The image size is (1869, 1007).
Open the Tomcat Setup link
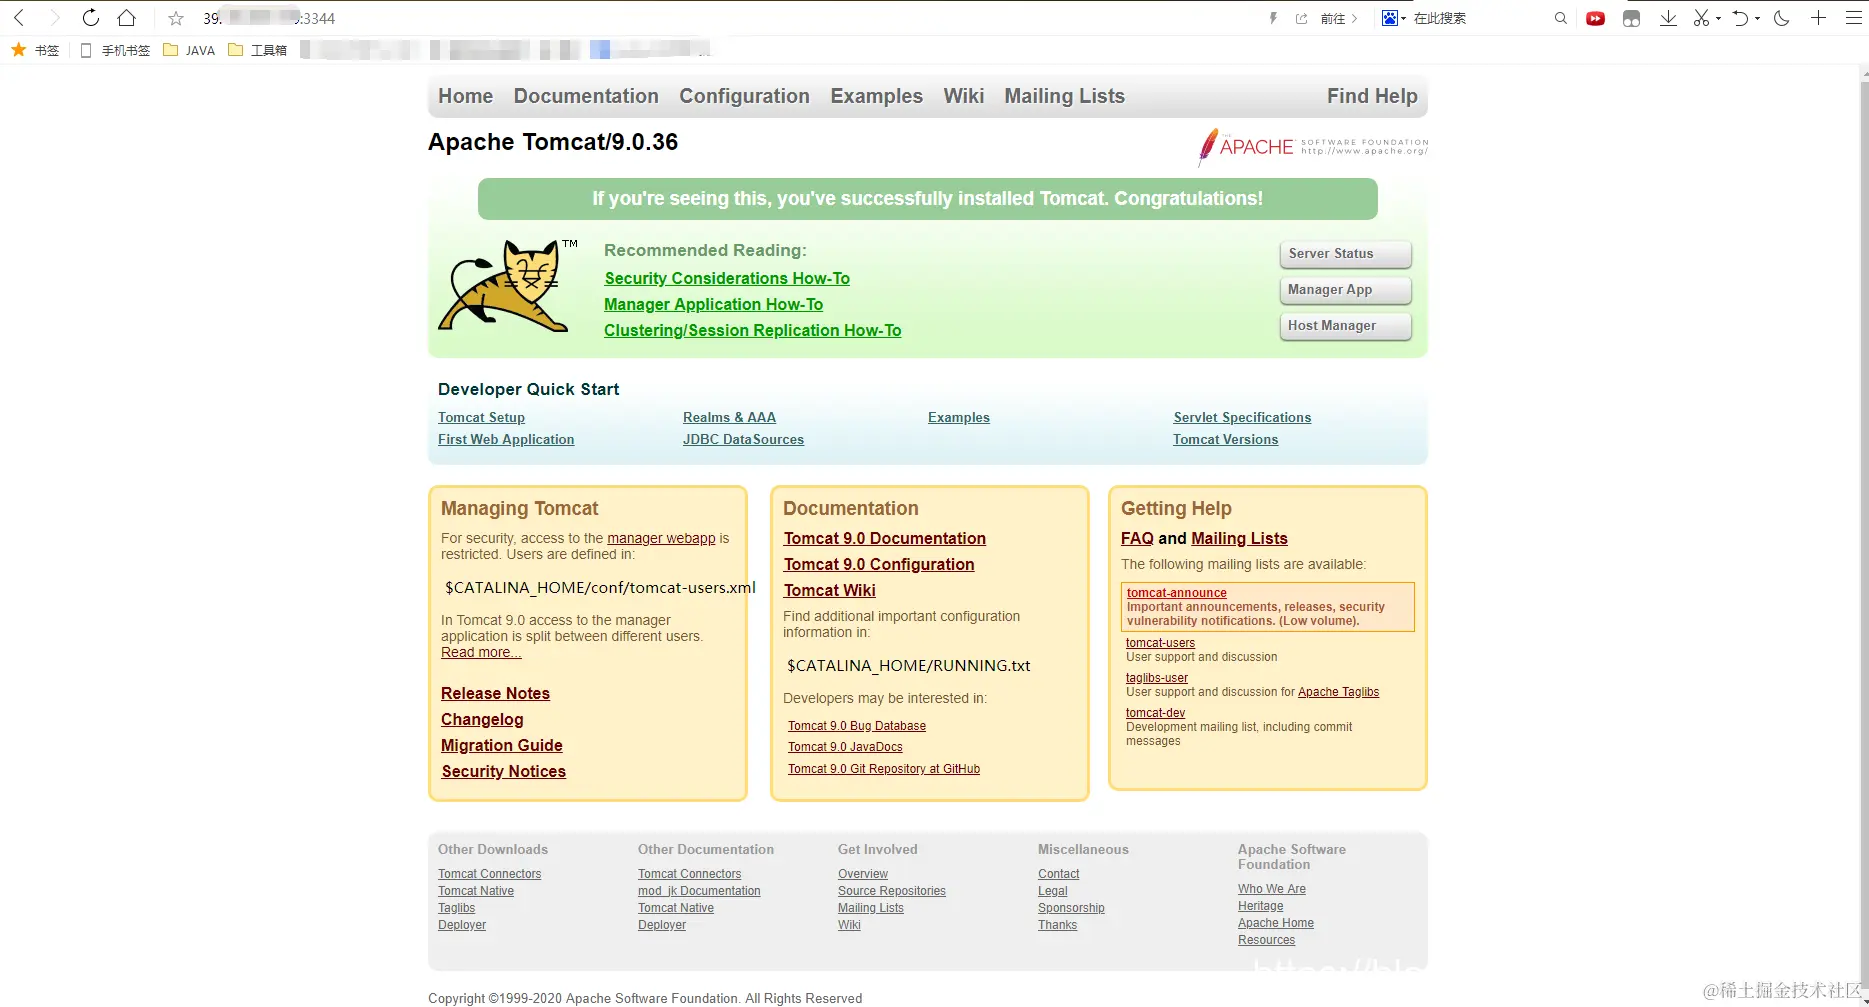[x=481, y=418]
